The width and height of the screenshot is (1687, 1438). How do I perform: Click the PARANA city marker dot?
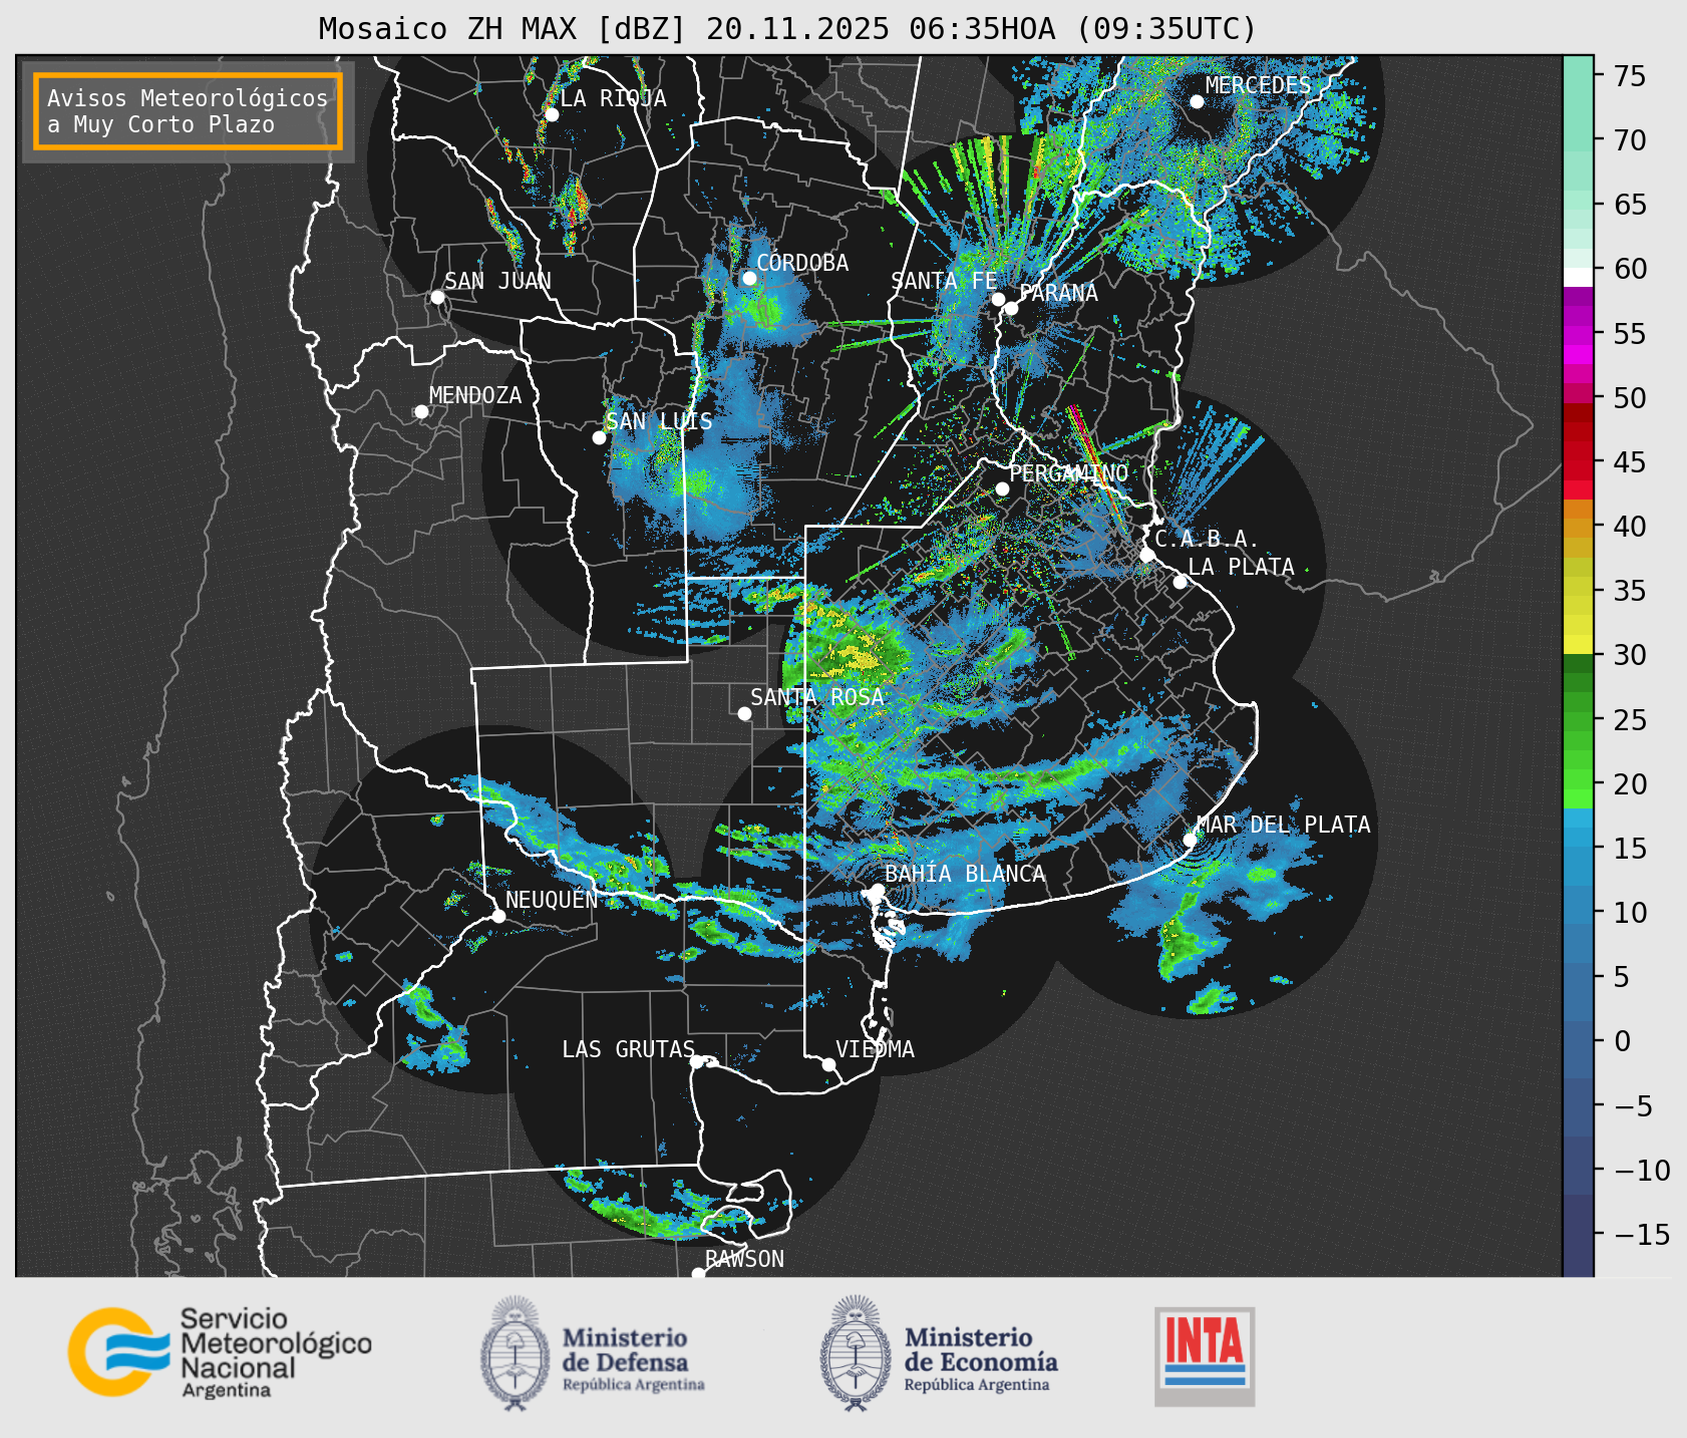1011,308
